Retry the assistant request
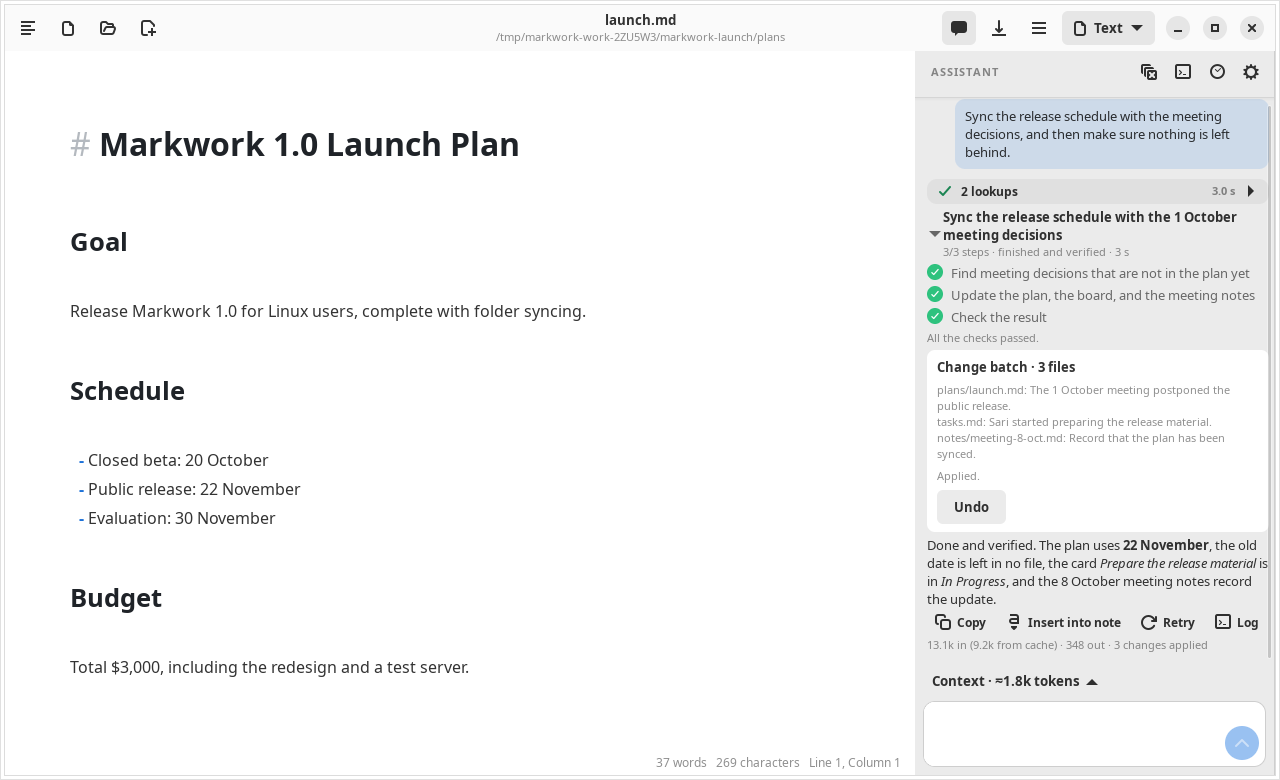This screenshot has width=1280, height=780. pyautogui.click(x=1167, y=622)
